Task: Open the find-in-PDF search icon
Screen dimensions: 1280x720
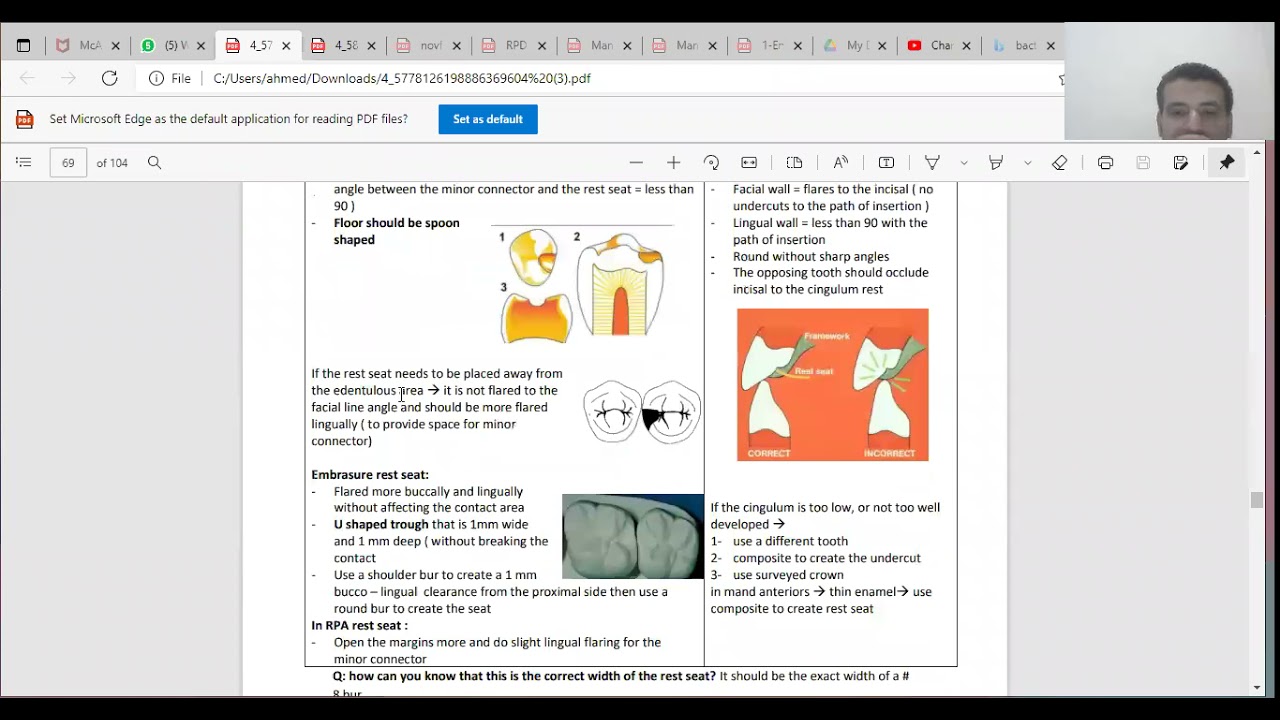Action: click(x=154, y=163)
